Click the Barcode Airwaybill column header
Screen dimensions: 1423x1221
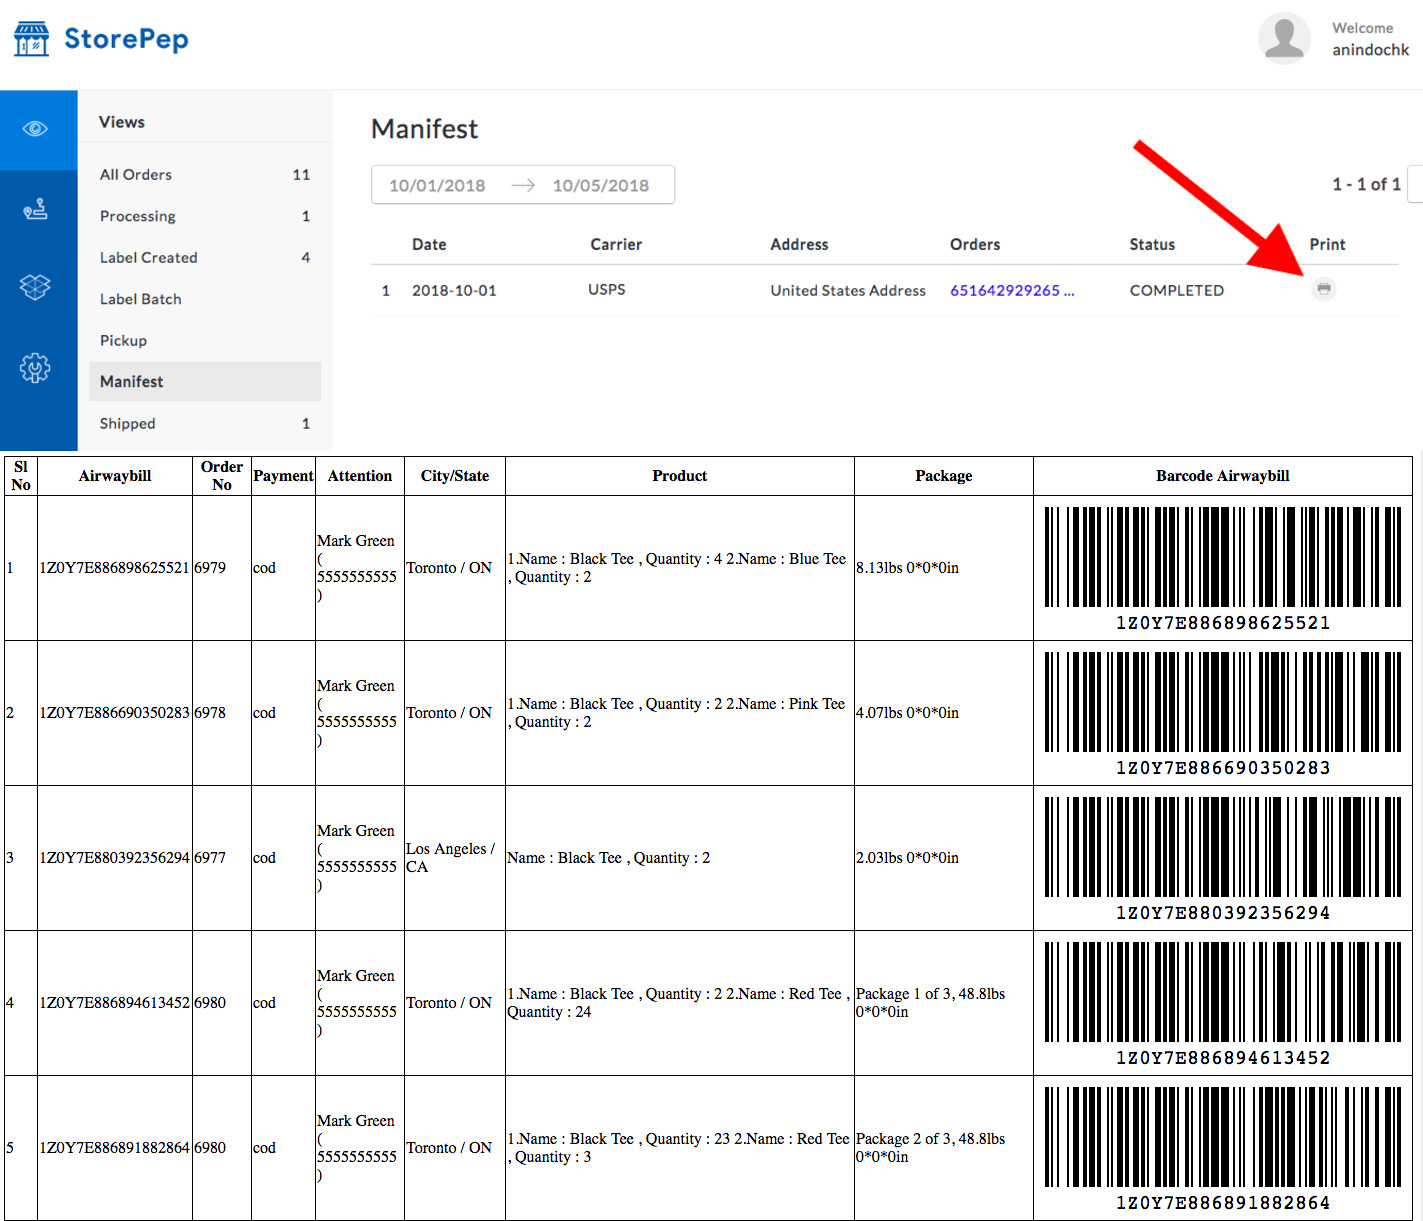pyautogui.click(x=1223, y=476)
